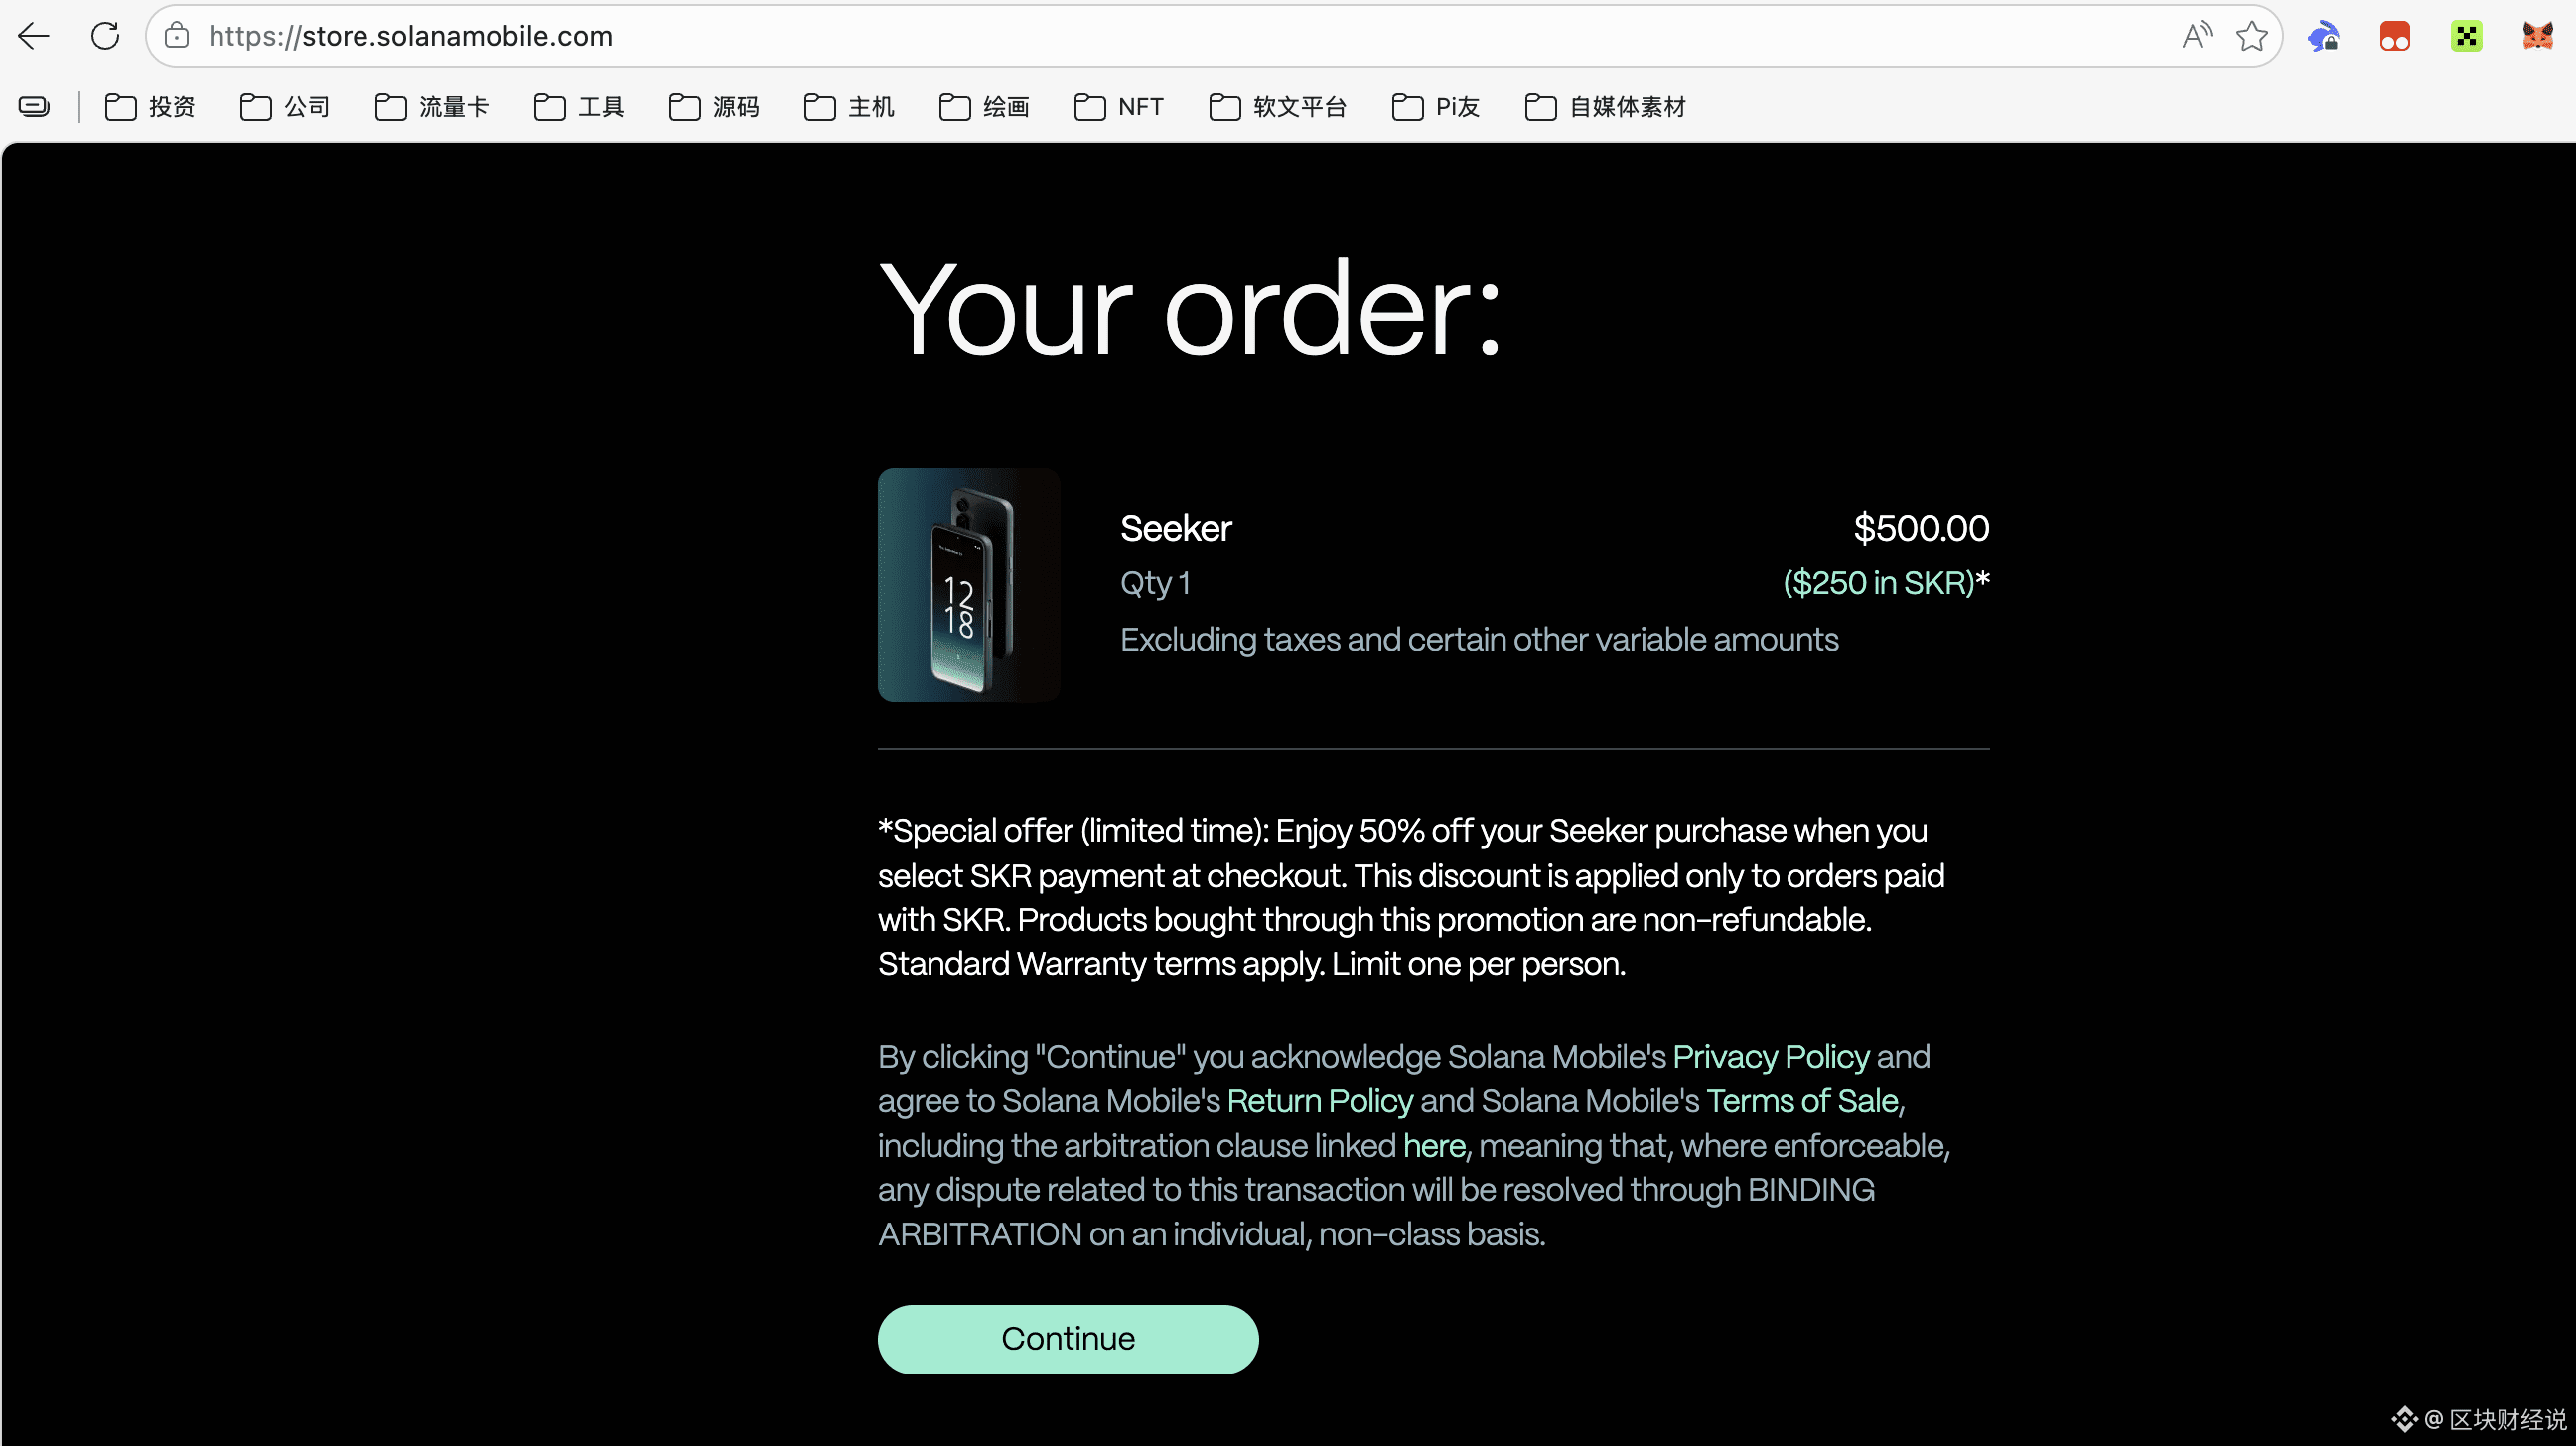Go back with the browser back arrow
Screen dimensions: 2576x1446
pos(33,36)
